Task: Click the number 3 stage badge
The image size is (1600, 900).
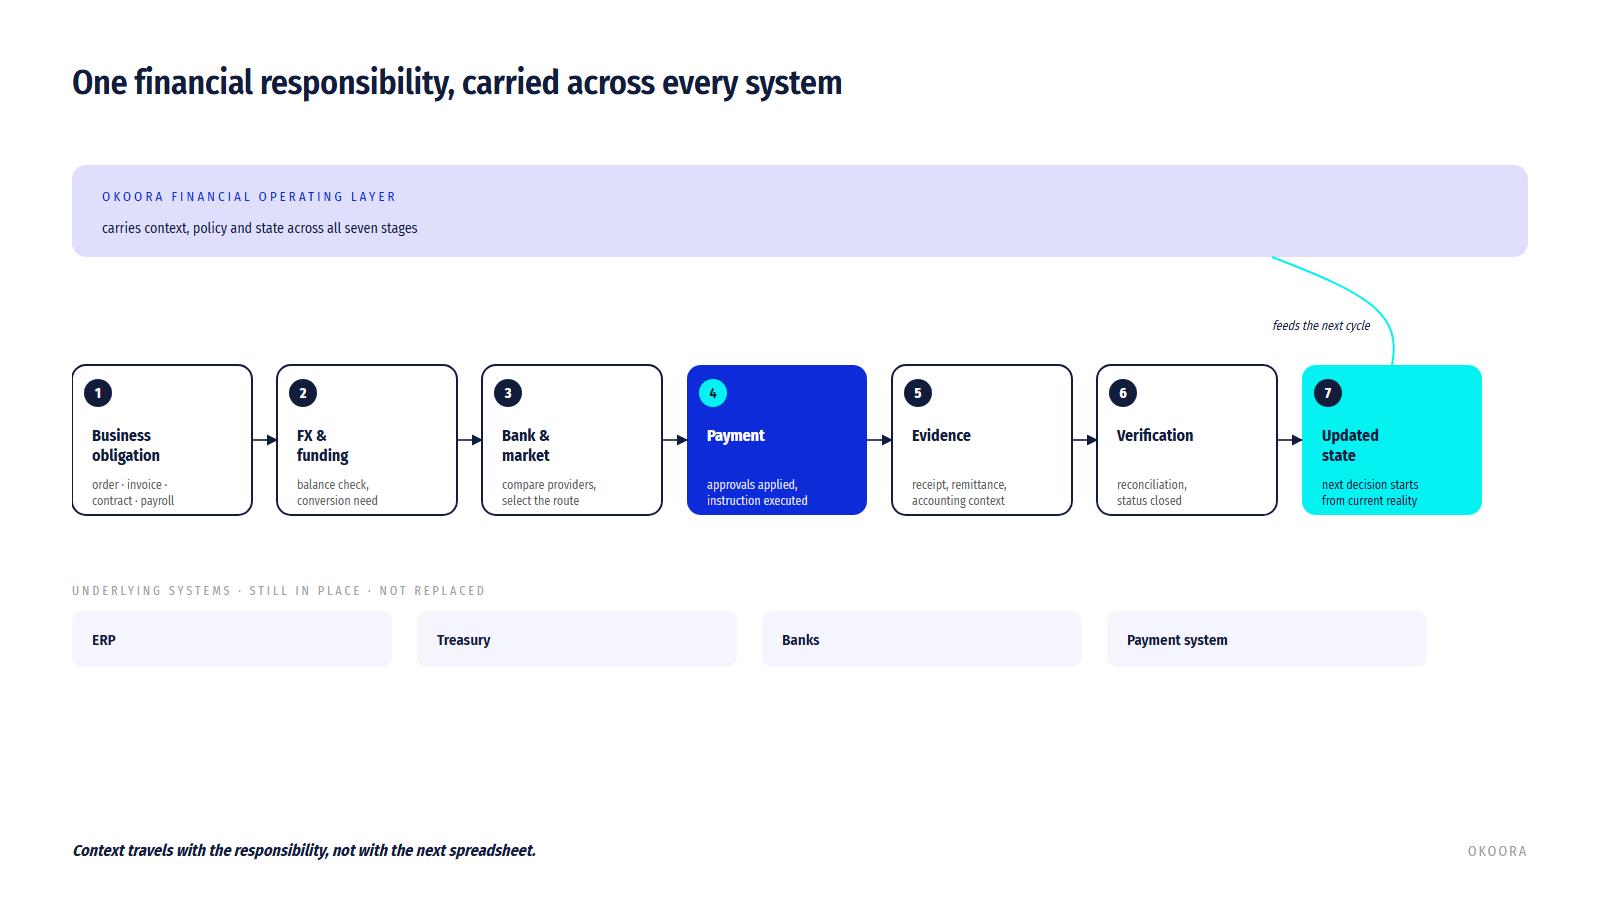Action: pyautogui.click(x=508, y=393)
